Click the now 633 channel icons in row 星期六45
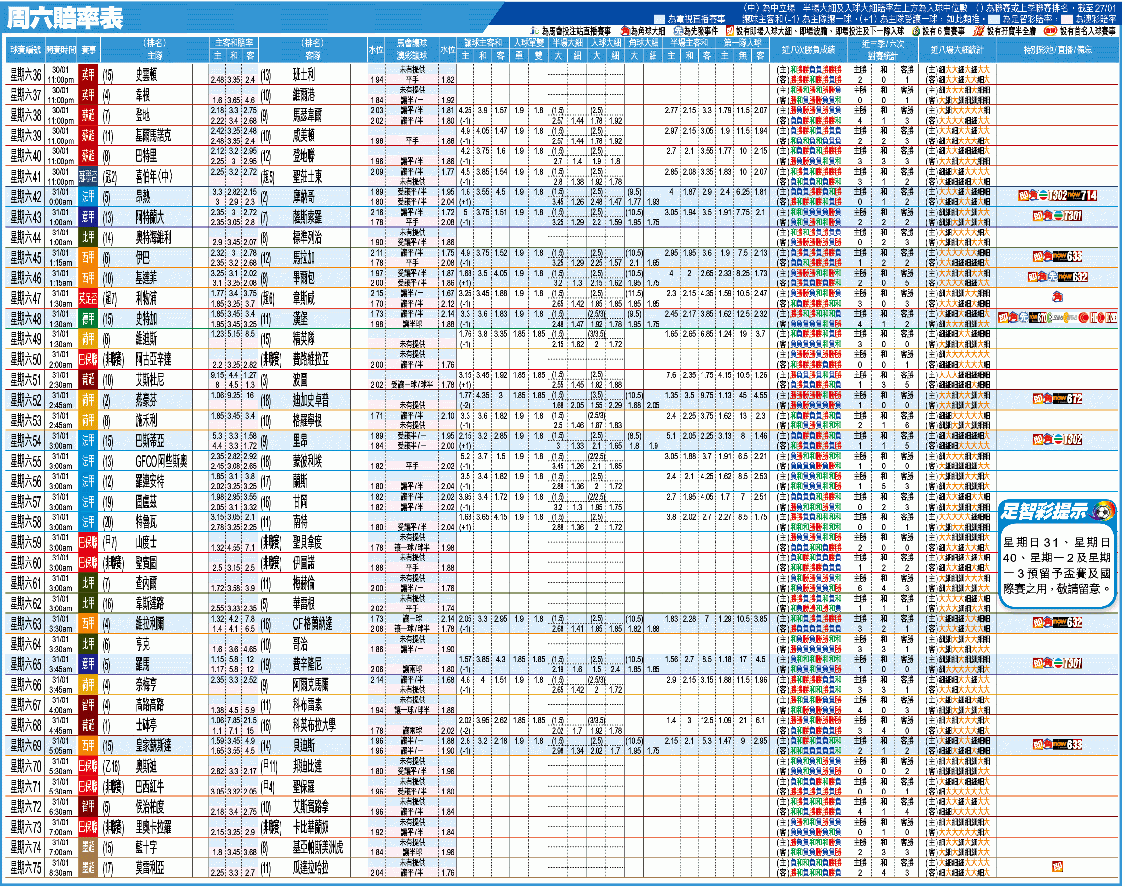1125x887 pixels. click(x=1058, y=257)
